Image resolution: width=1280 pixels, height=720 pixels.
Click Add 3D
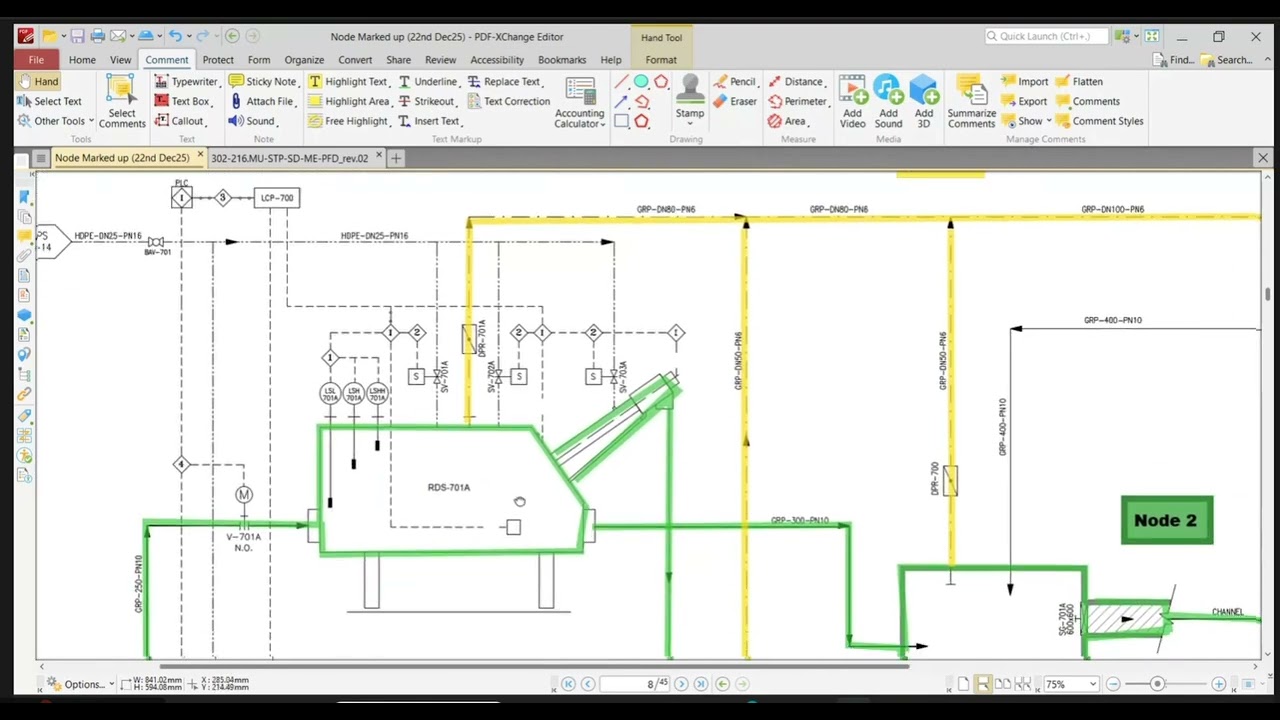924,102
